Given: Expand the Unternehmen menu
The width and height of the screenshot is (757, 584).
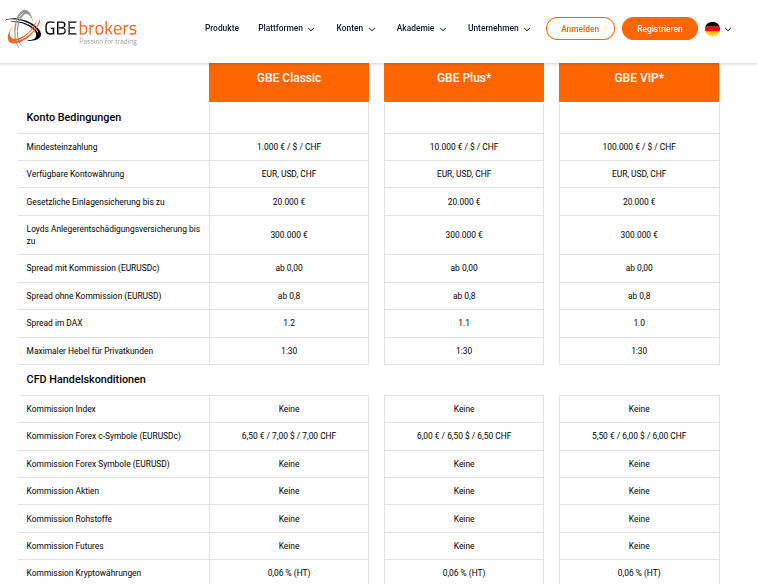Looking at the screenshot, I should click(499, 28).
